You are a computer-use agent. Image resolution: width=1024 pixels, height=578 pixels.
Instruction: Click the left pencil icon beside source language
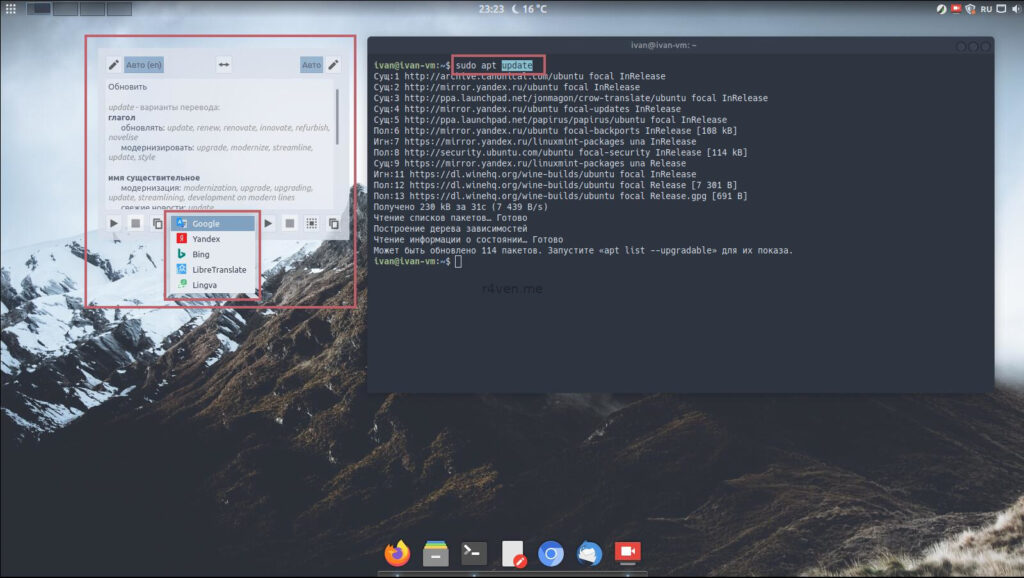(114, 65)
